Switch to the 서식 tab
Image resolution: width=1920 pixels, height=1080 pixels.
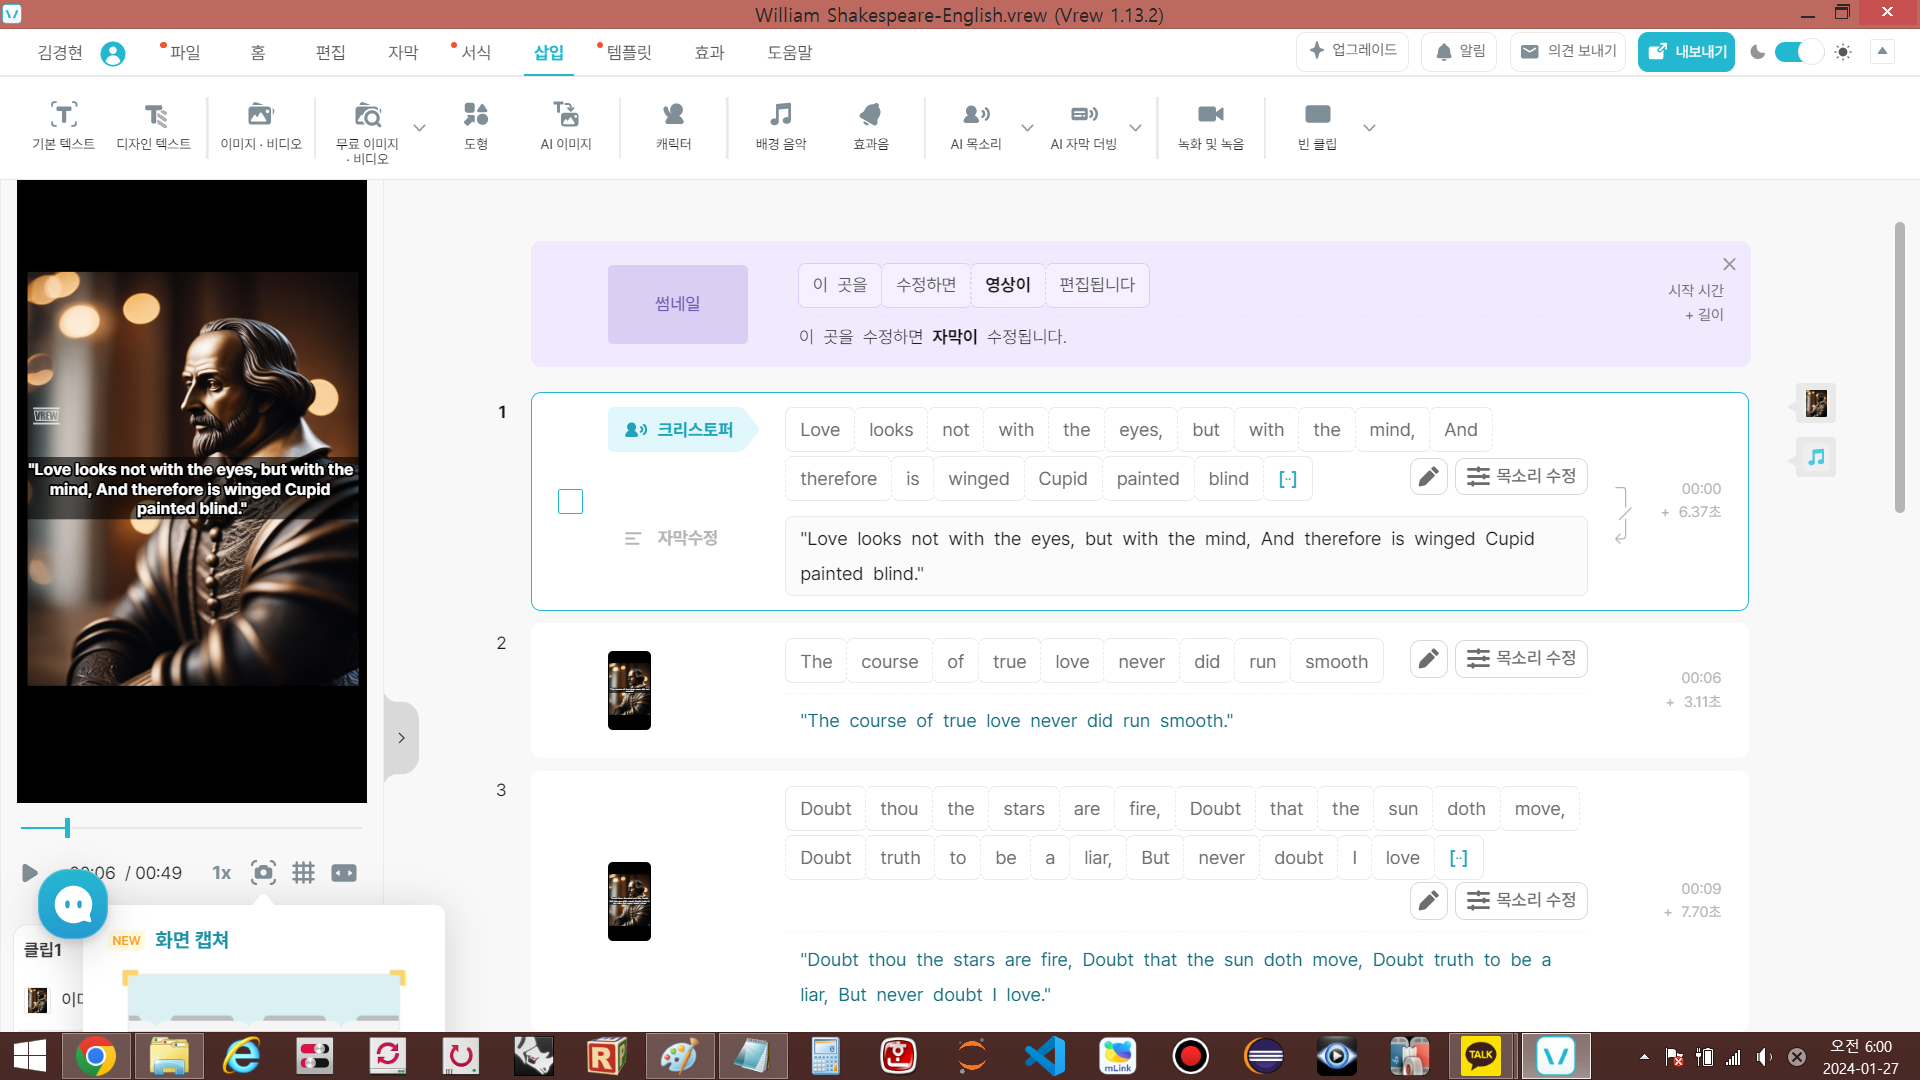[476, 53]
